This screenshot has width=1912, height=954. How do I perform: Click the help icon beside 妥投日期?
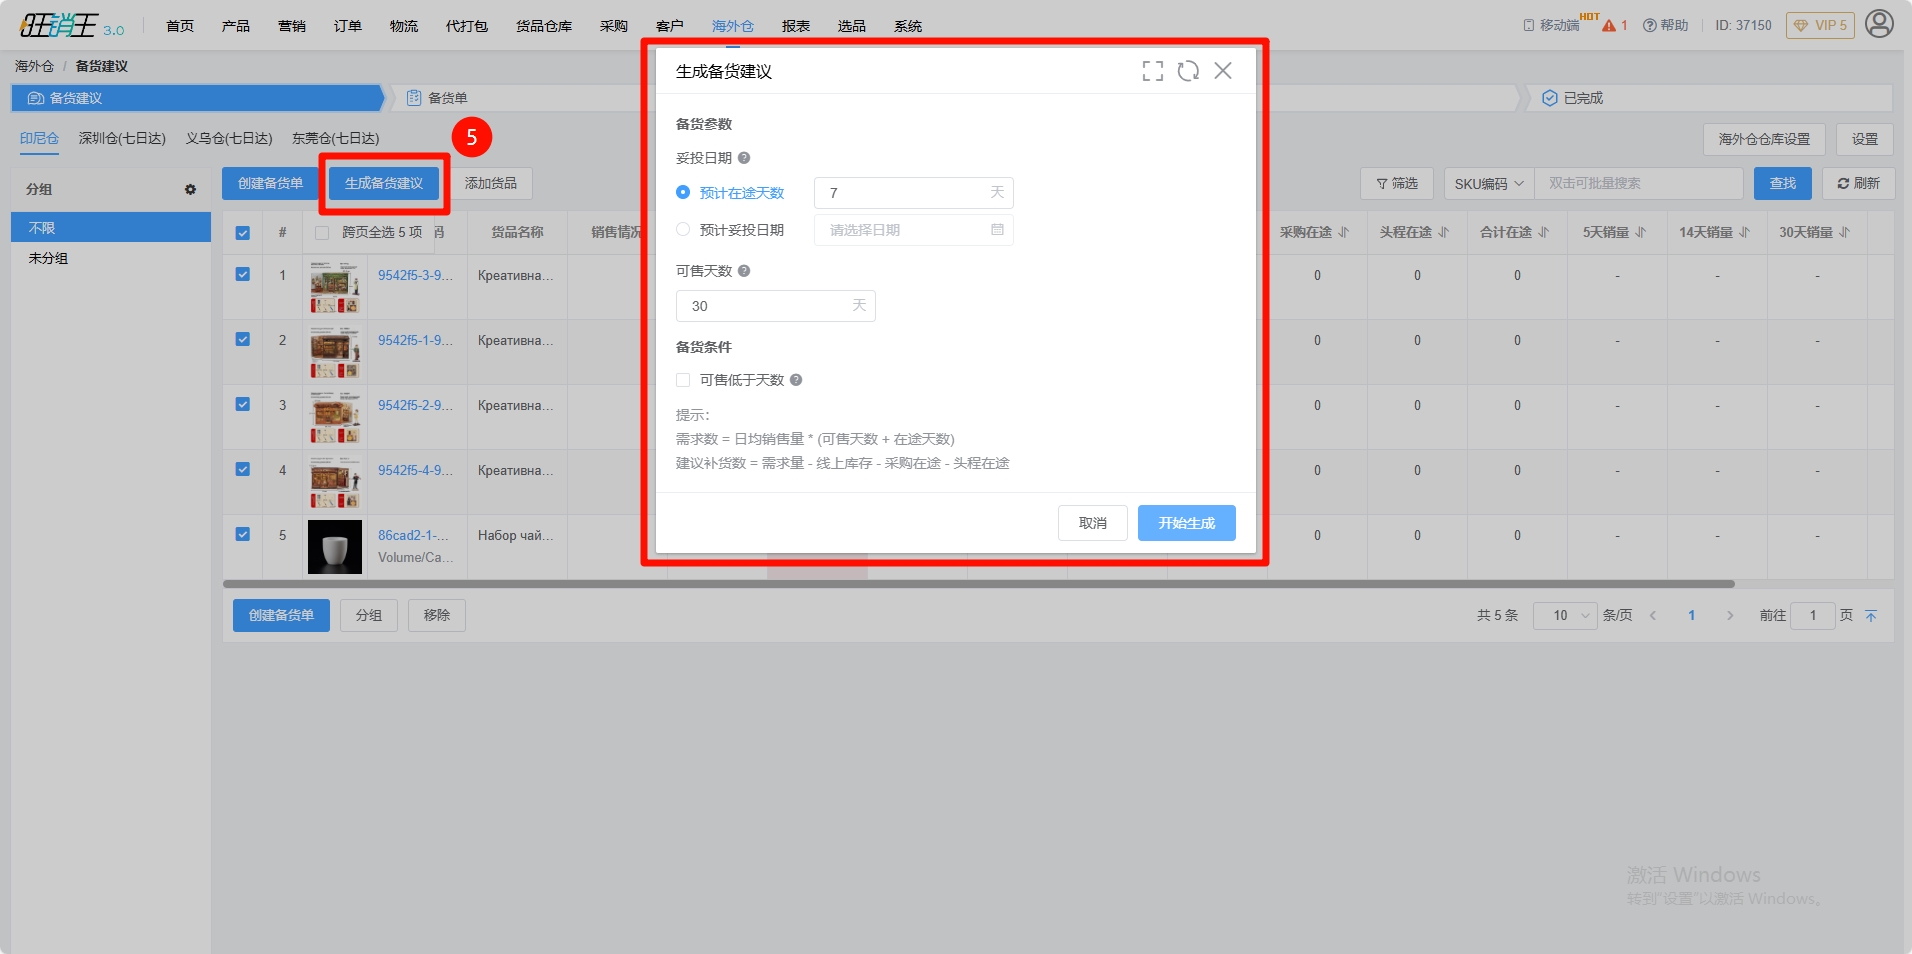point(744,158)
